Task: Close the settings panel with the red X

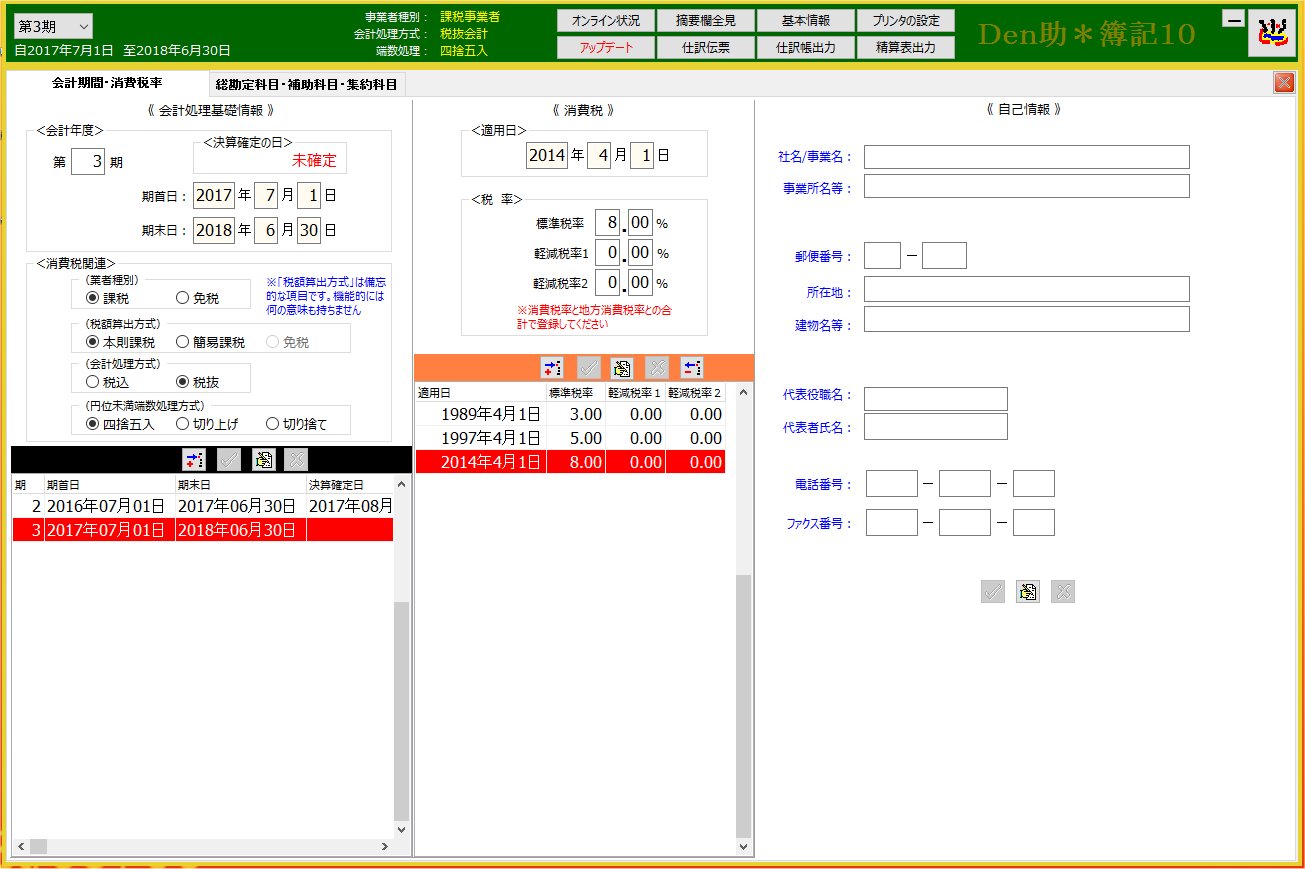Action: coord(1284,83)
